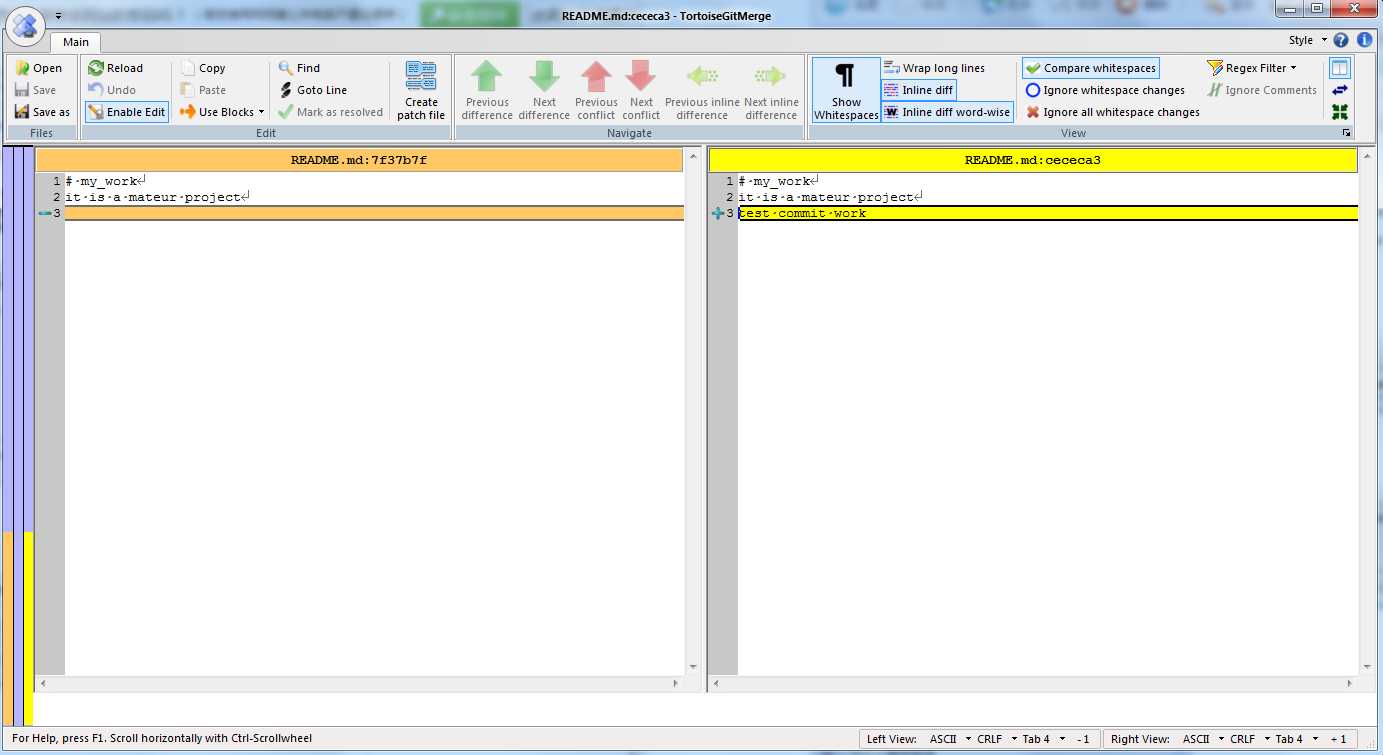Go to Next inline difference

pyautogui.click(x=771, y=90)
